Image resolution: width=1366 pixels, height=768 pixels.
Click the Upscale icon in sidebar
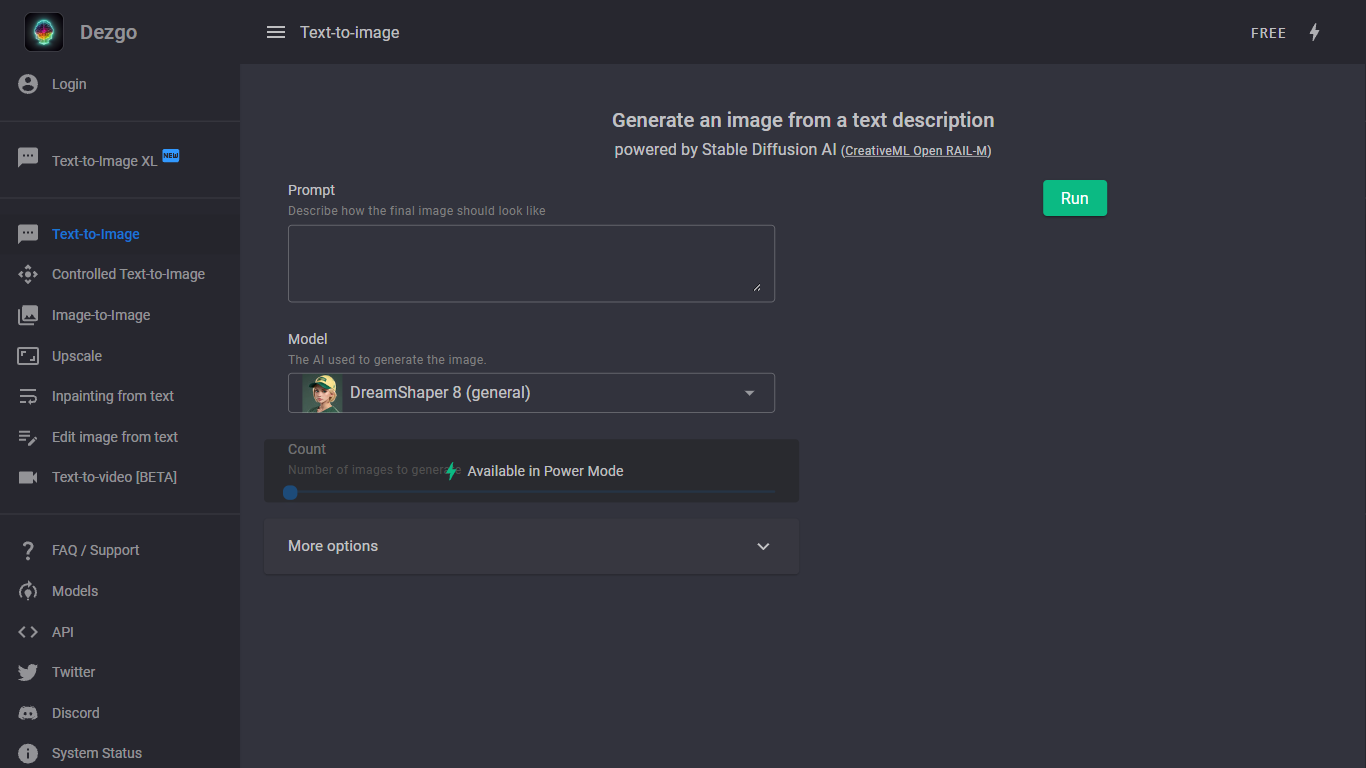(28, 356)
